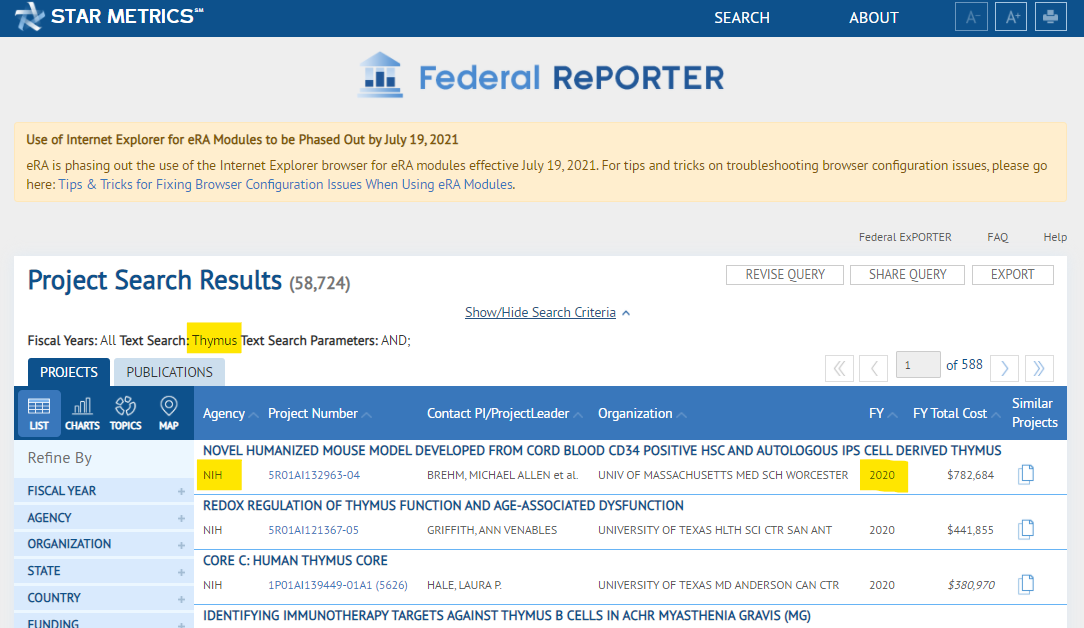The height and width of the screenshot is (628, 1084).
Task: Sort by Project Number column arrow
Action: click(366, 415)
